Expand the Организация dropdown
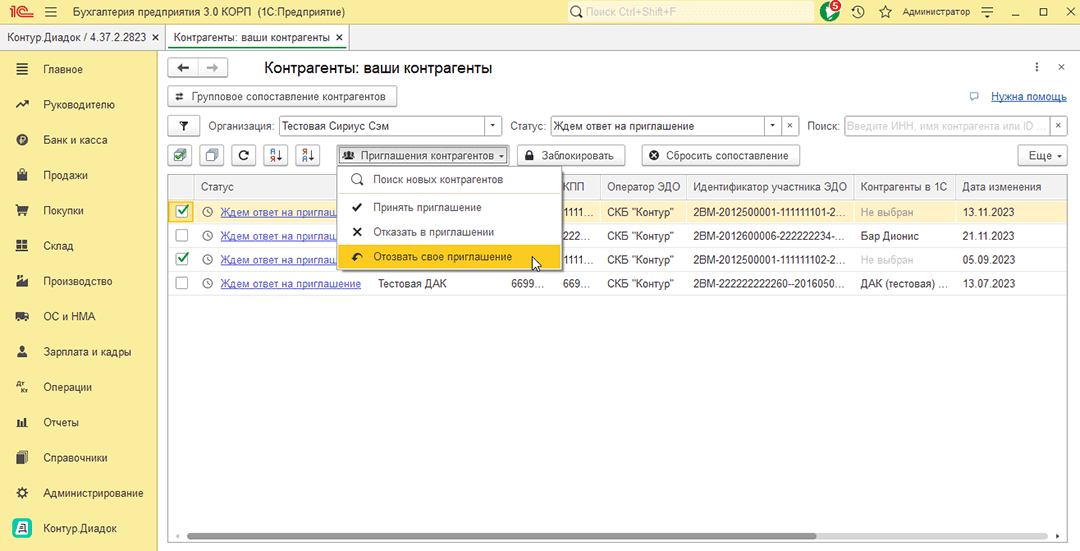The height and width of the screenshot is (551, 1080). (x=493, y=126)
